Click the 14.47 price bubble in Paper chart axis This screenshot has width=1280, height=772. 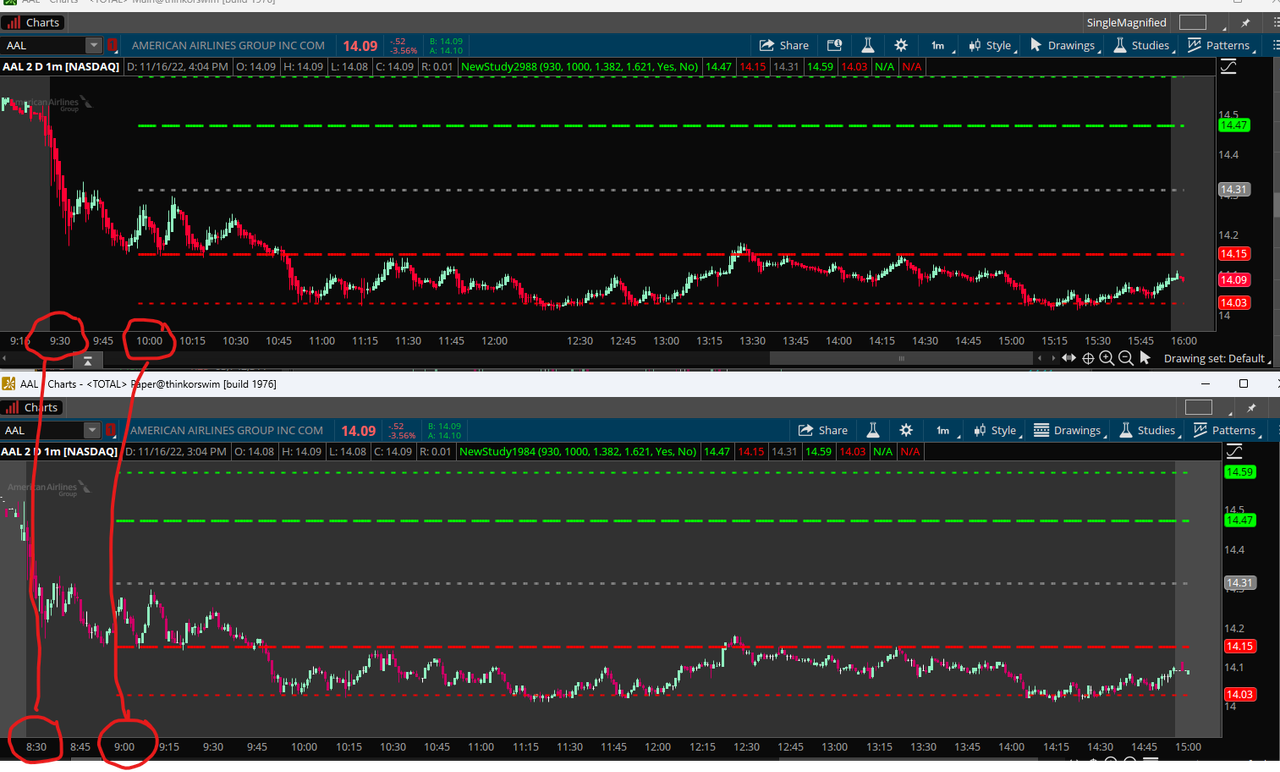click(1240, 520)
